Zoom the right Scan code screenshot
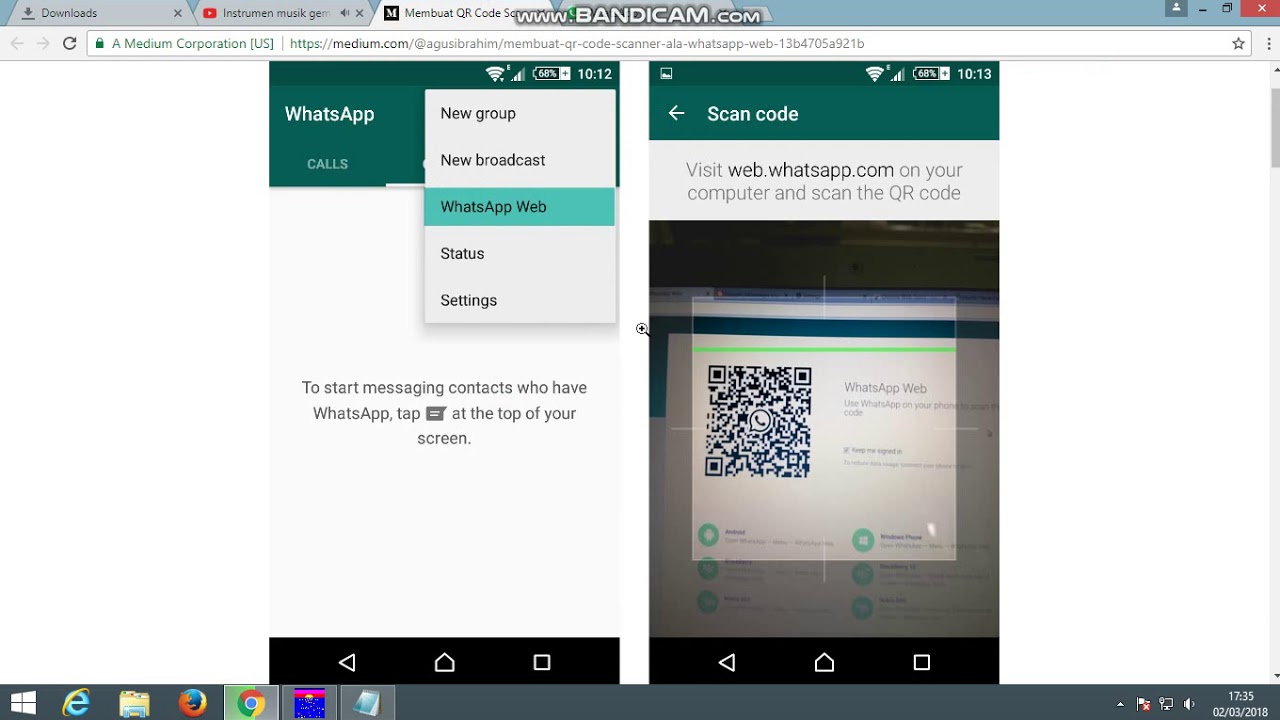 [824, 372]
